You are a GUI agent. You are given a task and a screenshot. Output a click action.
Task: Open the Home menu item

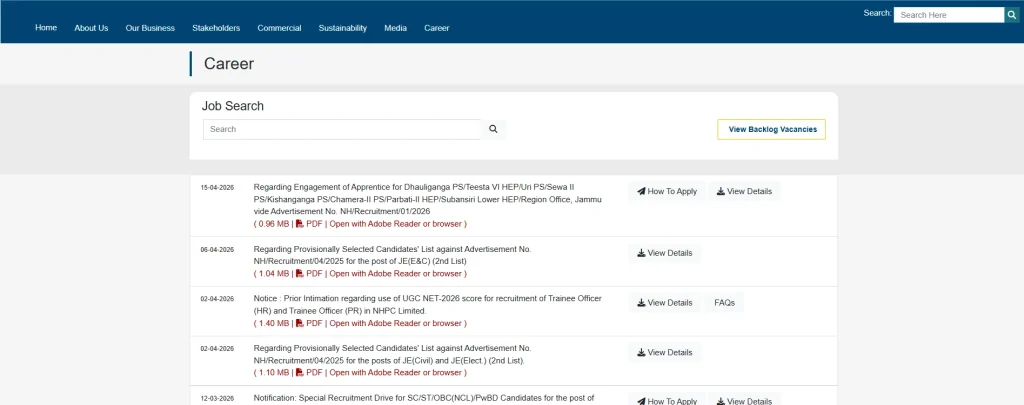46,27
